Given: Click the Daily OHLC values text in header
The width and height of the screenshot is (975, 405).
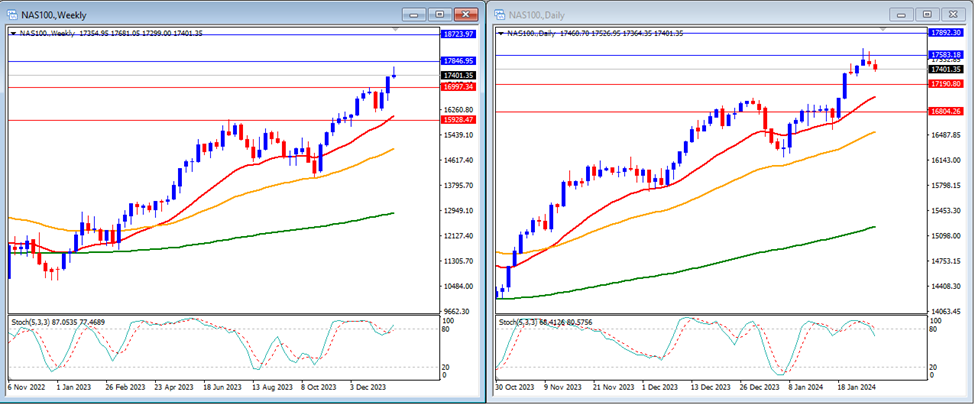Looking at the screenshot, I should tap(621, 34).
